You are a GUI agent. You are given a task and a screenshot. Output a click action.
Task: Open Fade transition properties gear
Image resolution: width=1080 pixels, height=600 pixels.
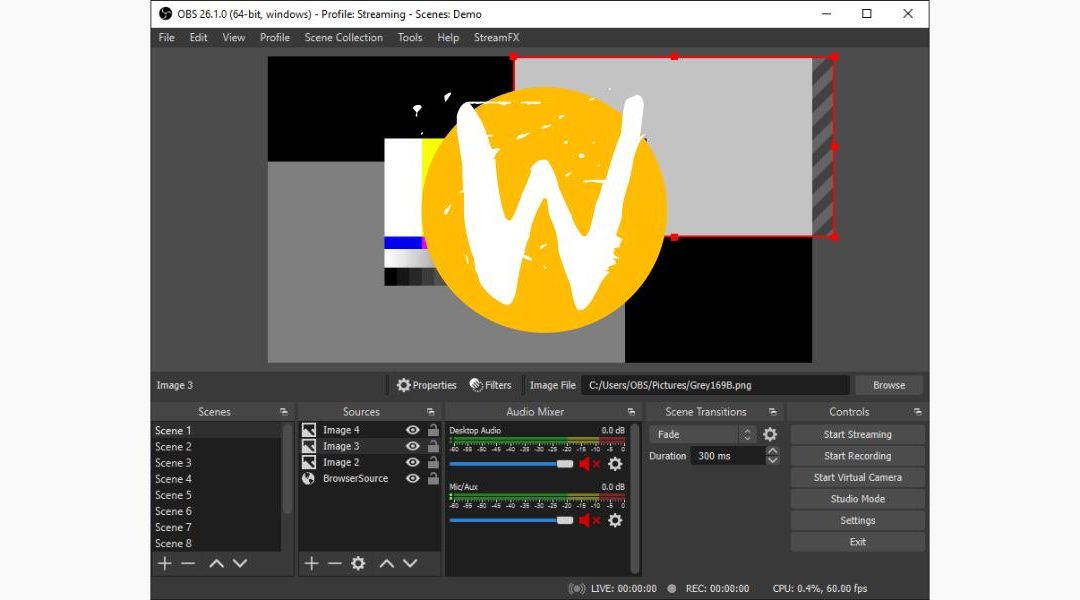(x=770, y=435)
